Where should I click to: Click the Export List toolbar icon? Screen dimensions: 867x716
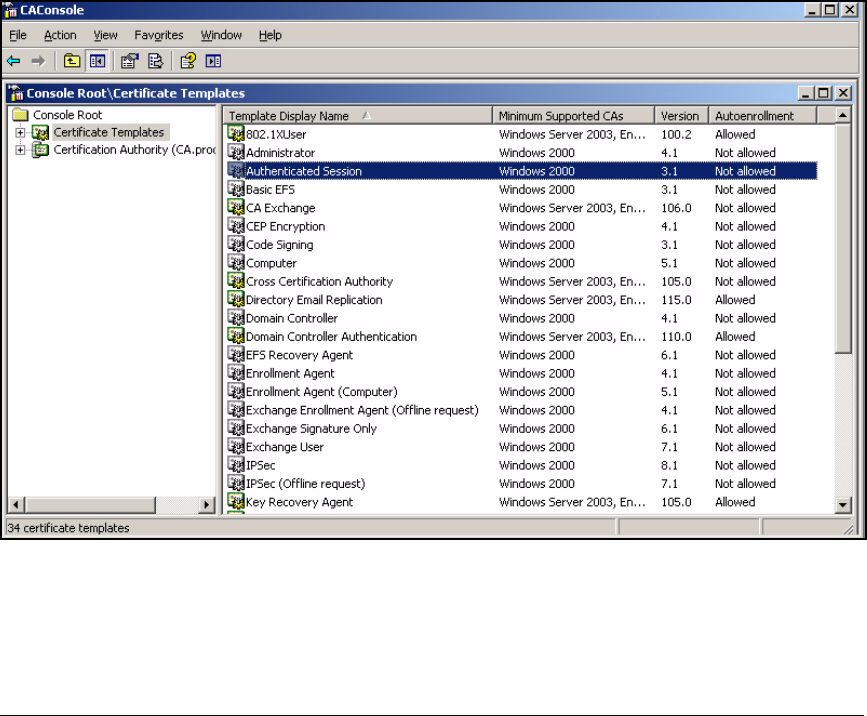(156, 61)
